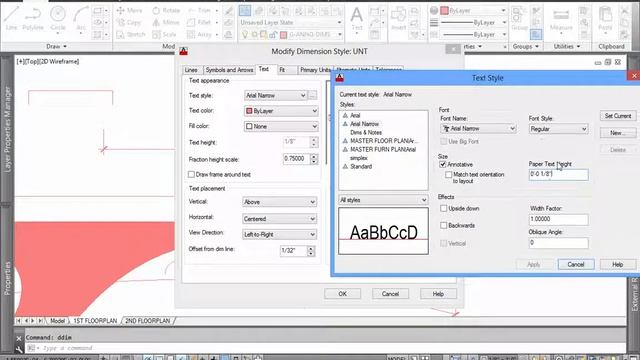The height and width of the screenshot is (360, 640).
Task: Click layer color swatch in layer dropdown
Action: [x=284, y=35]
